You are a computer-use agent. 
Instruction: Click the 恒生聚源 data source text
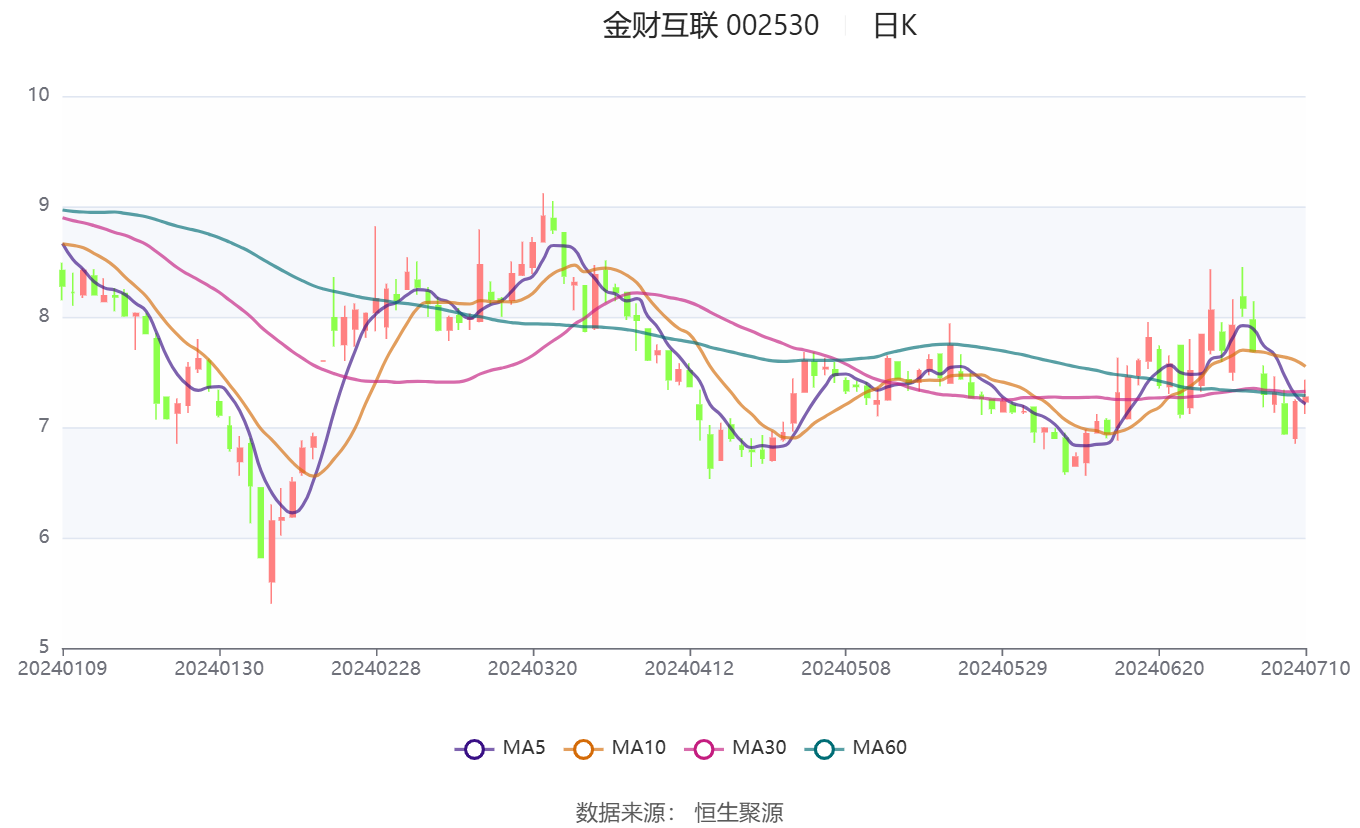coord(739,812)
